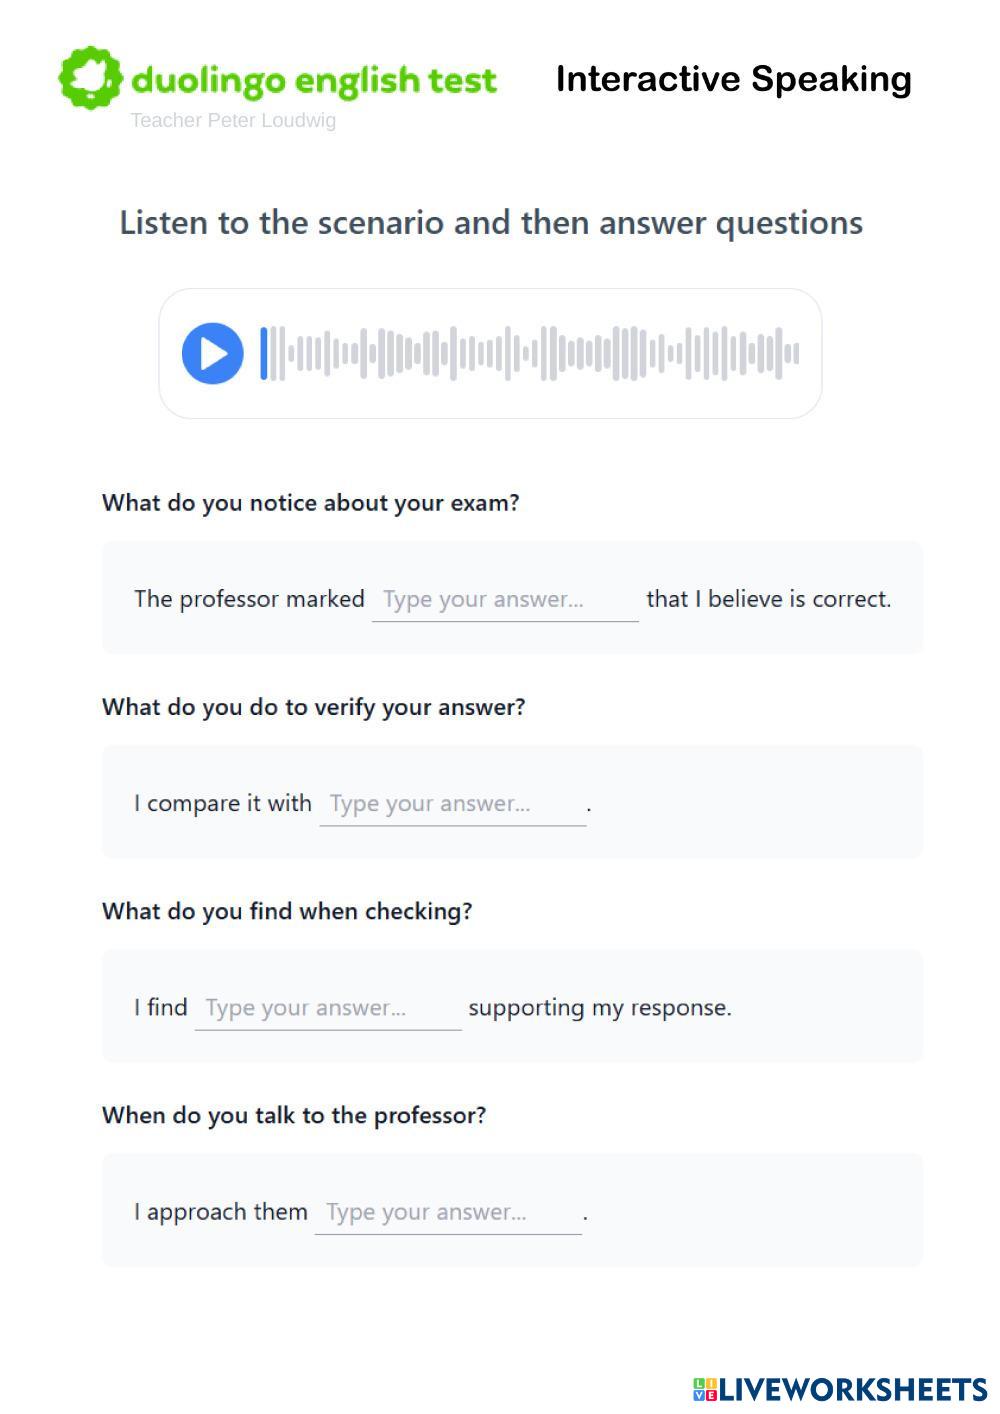Open the LIVEWORKSHEETS brand link
Image resolution: width=1000 pixels, height=1414 pixels.
click(853, 1389)
